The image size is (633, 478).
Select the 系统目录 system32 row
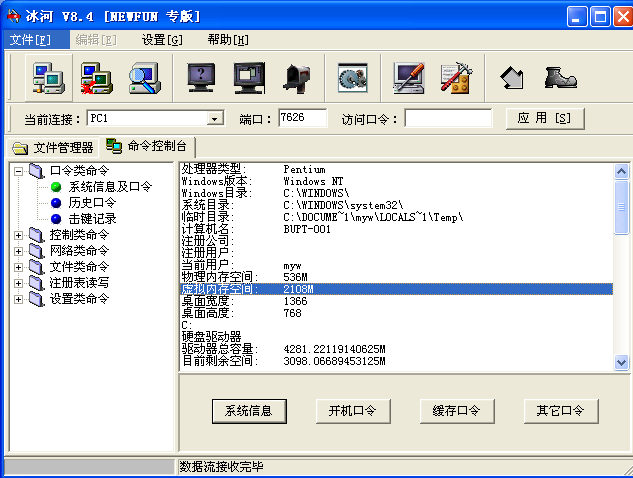(x=396, y=205)
